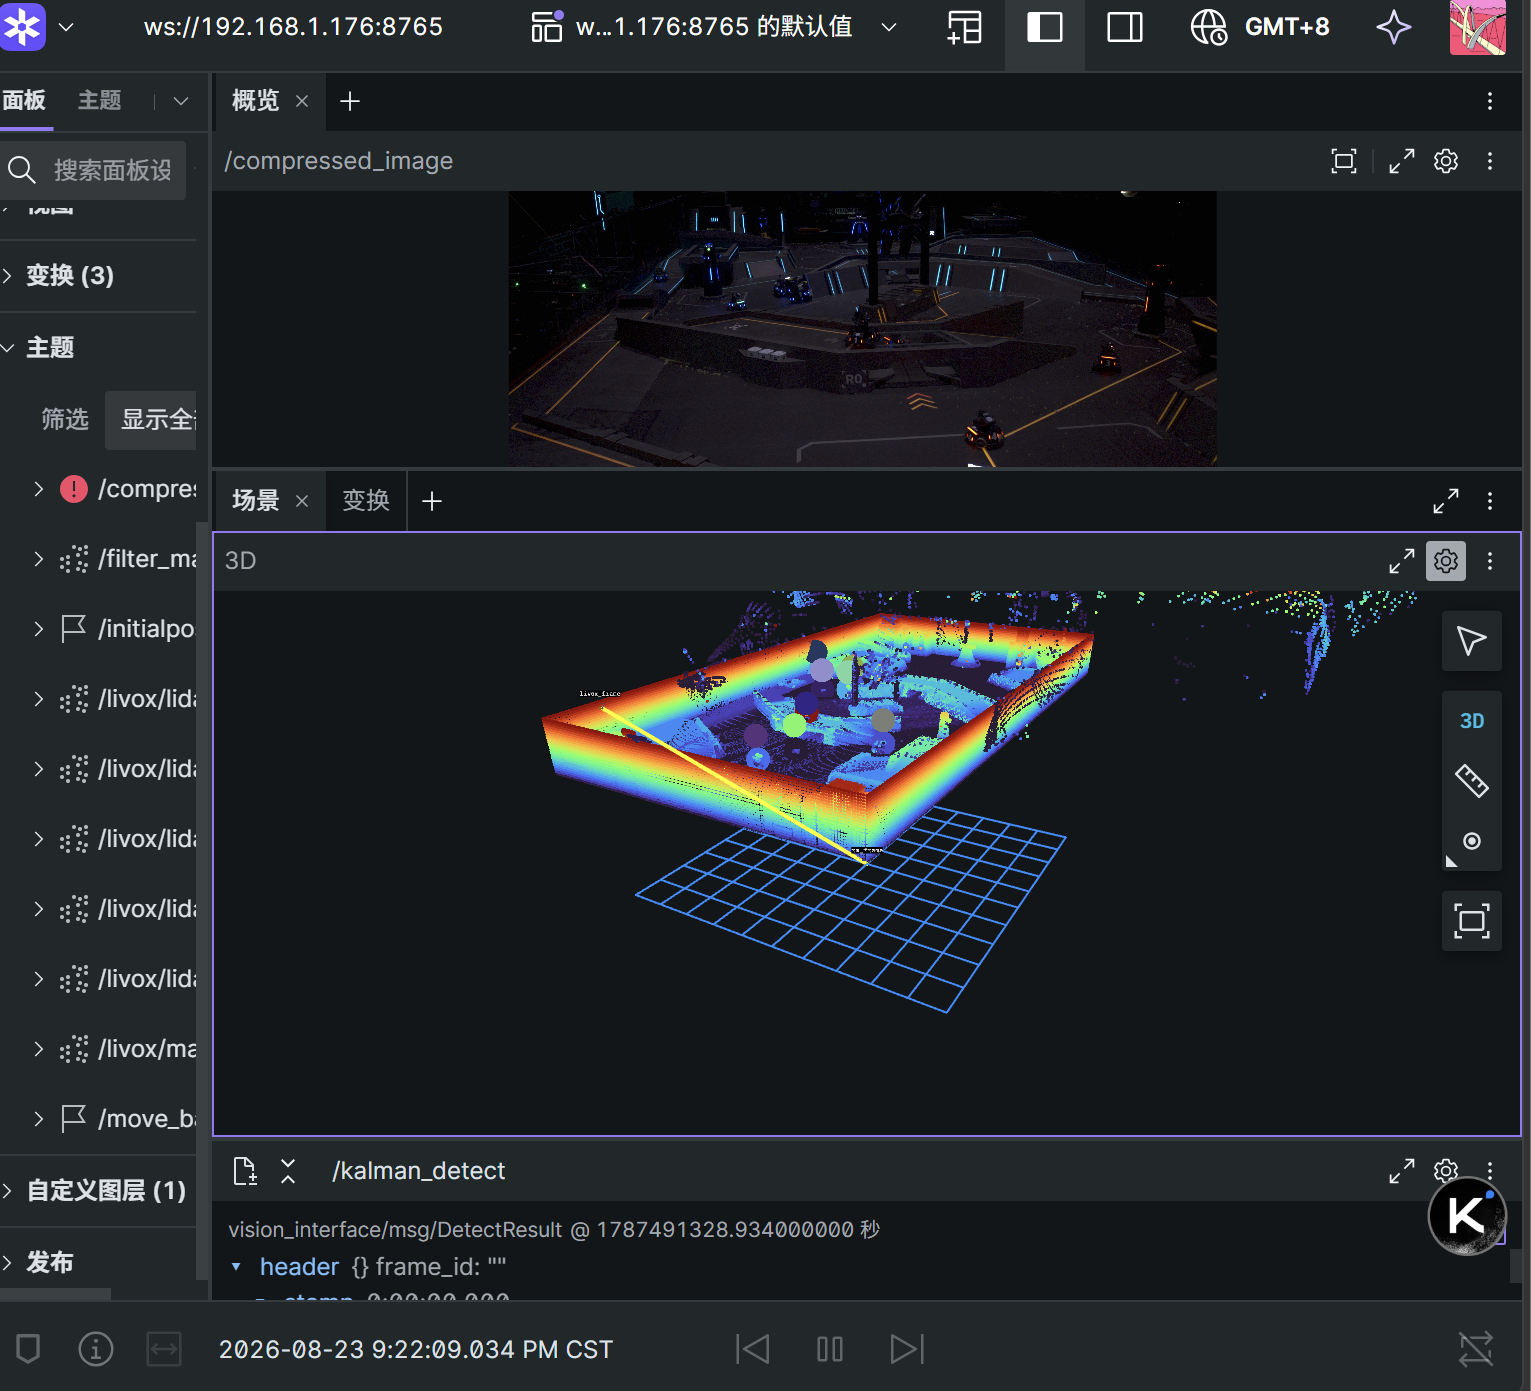Toggle the right sidebar visibility
This screenshot has height=1391, width=1531.
tap(1124, 27)
